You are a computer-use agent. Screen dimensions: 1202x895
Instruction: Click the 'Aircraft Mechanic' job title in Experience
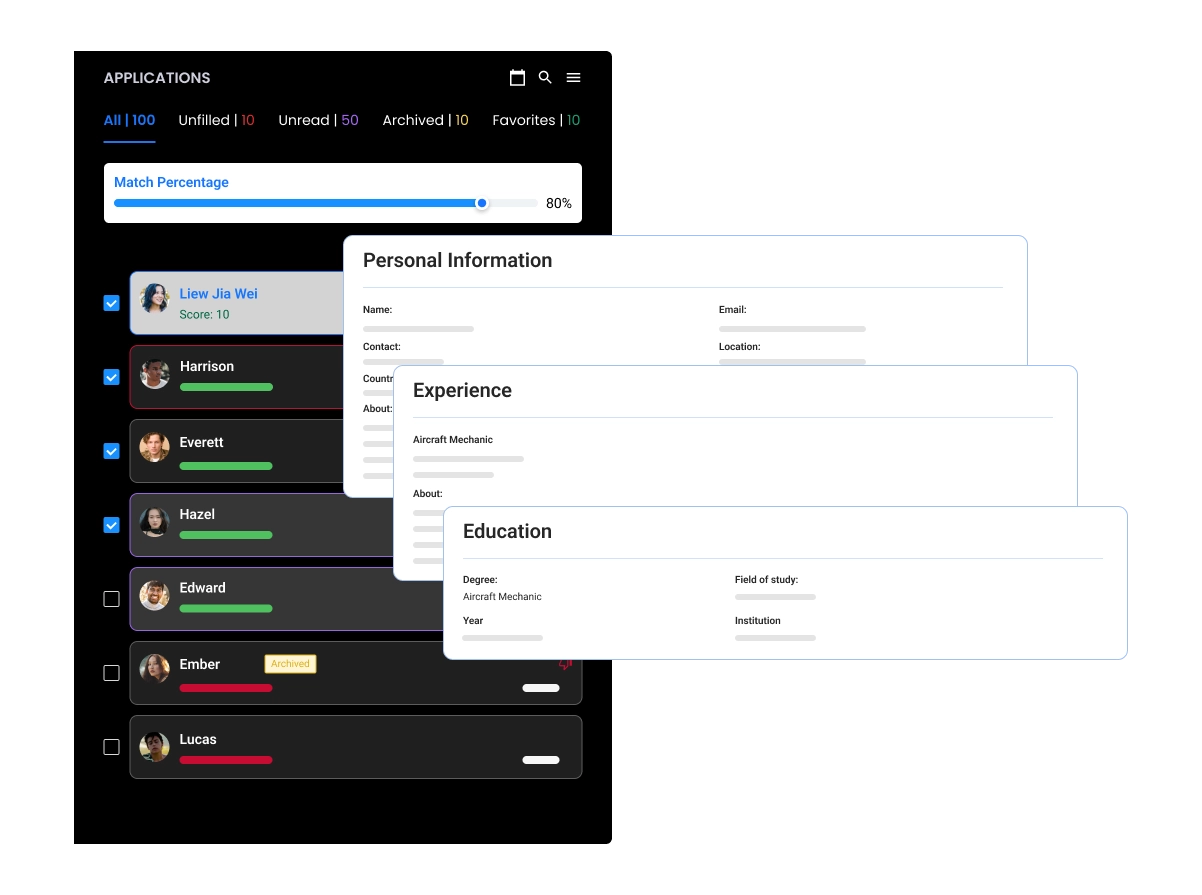click(x=453, y=440)
